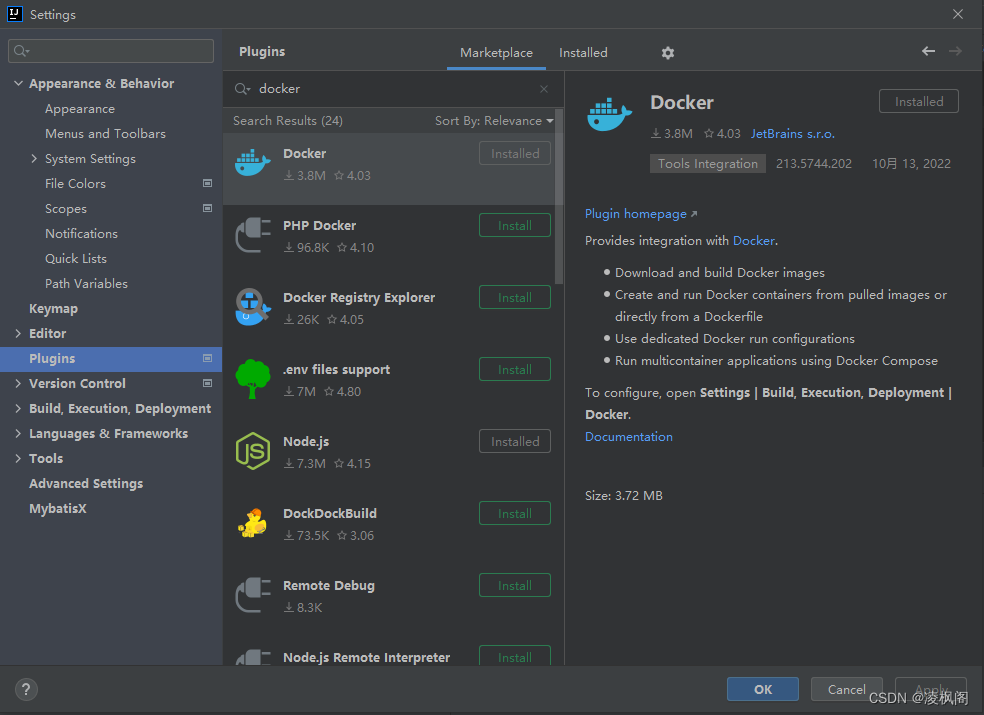Viewport: 984px width, 715px height.
Task: Select the Marketplace tab
Action: tap(496, 52)
